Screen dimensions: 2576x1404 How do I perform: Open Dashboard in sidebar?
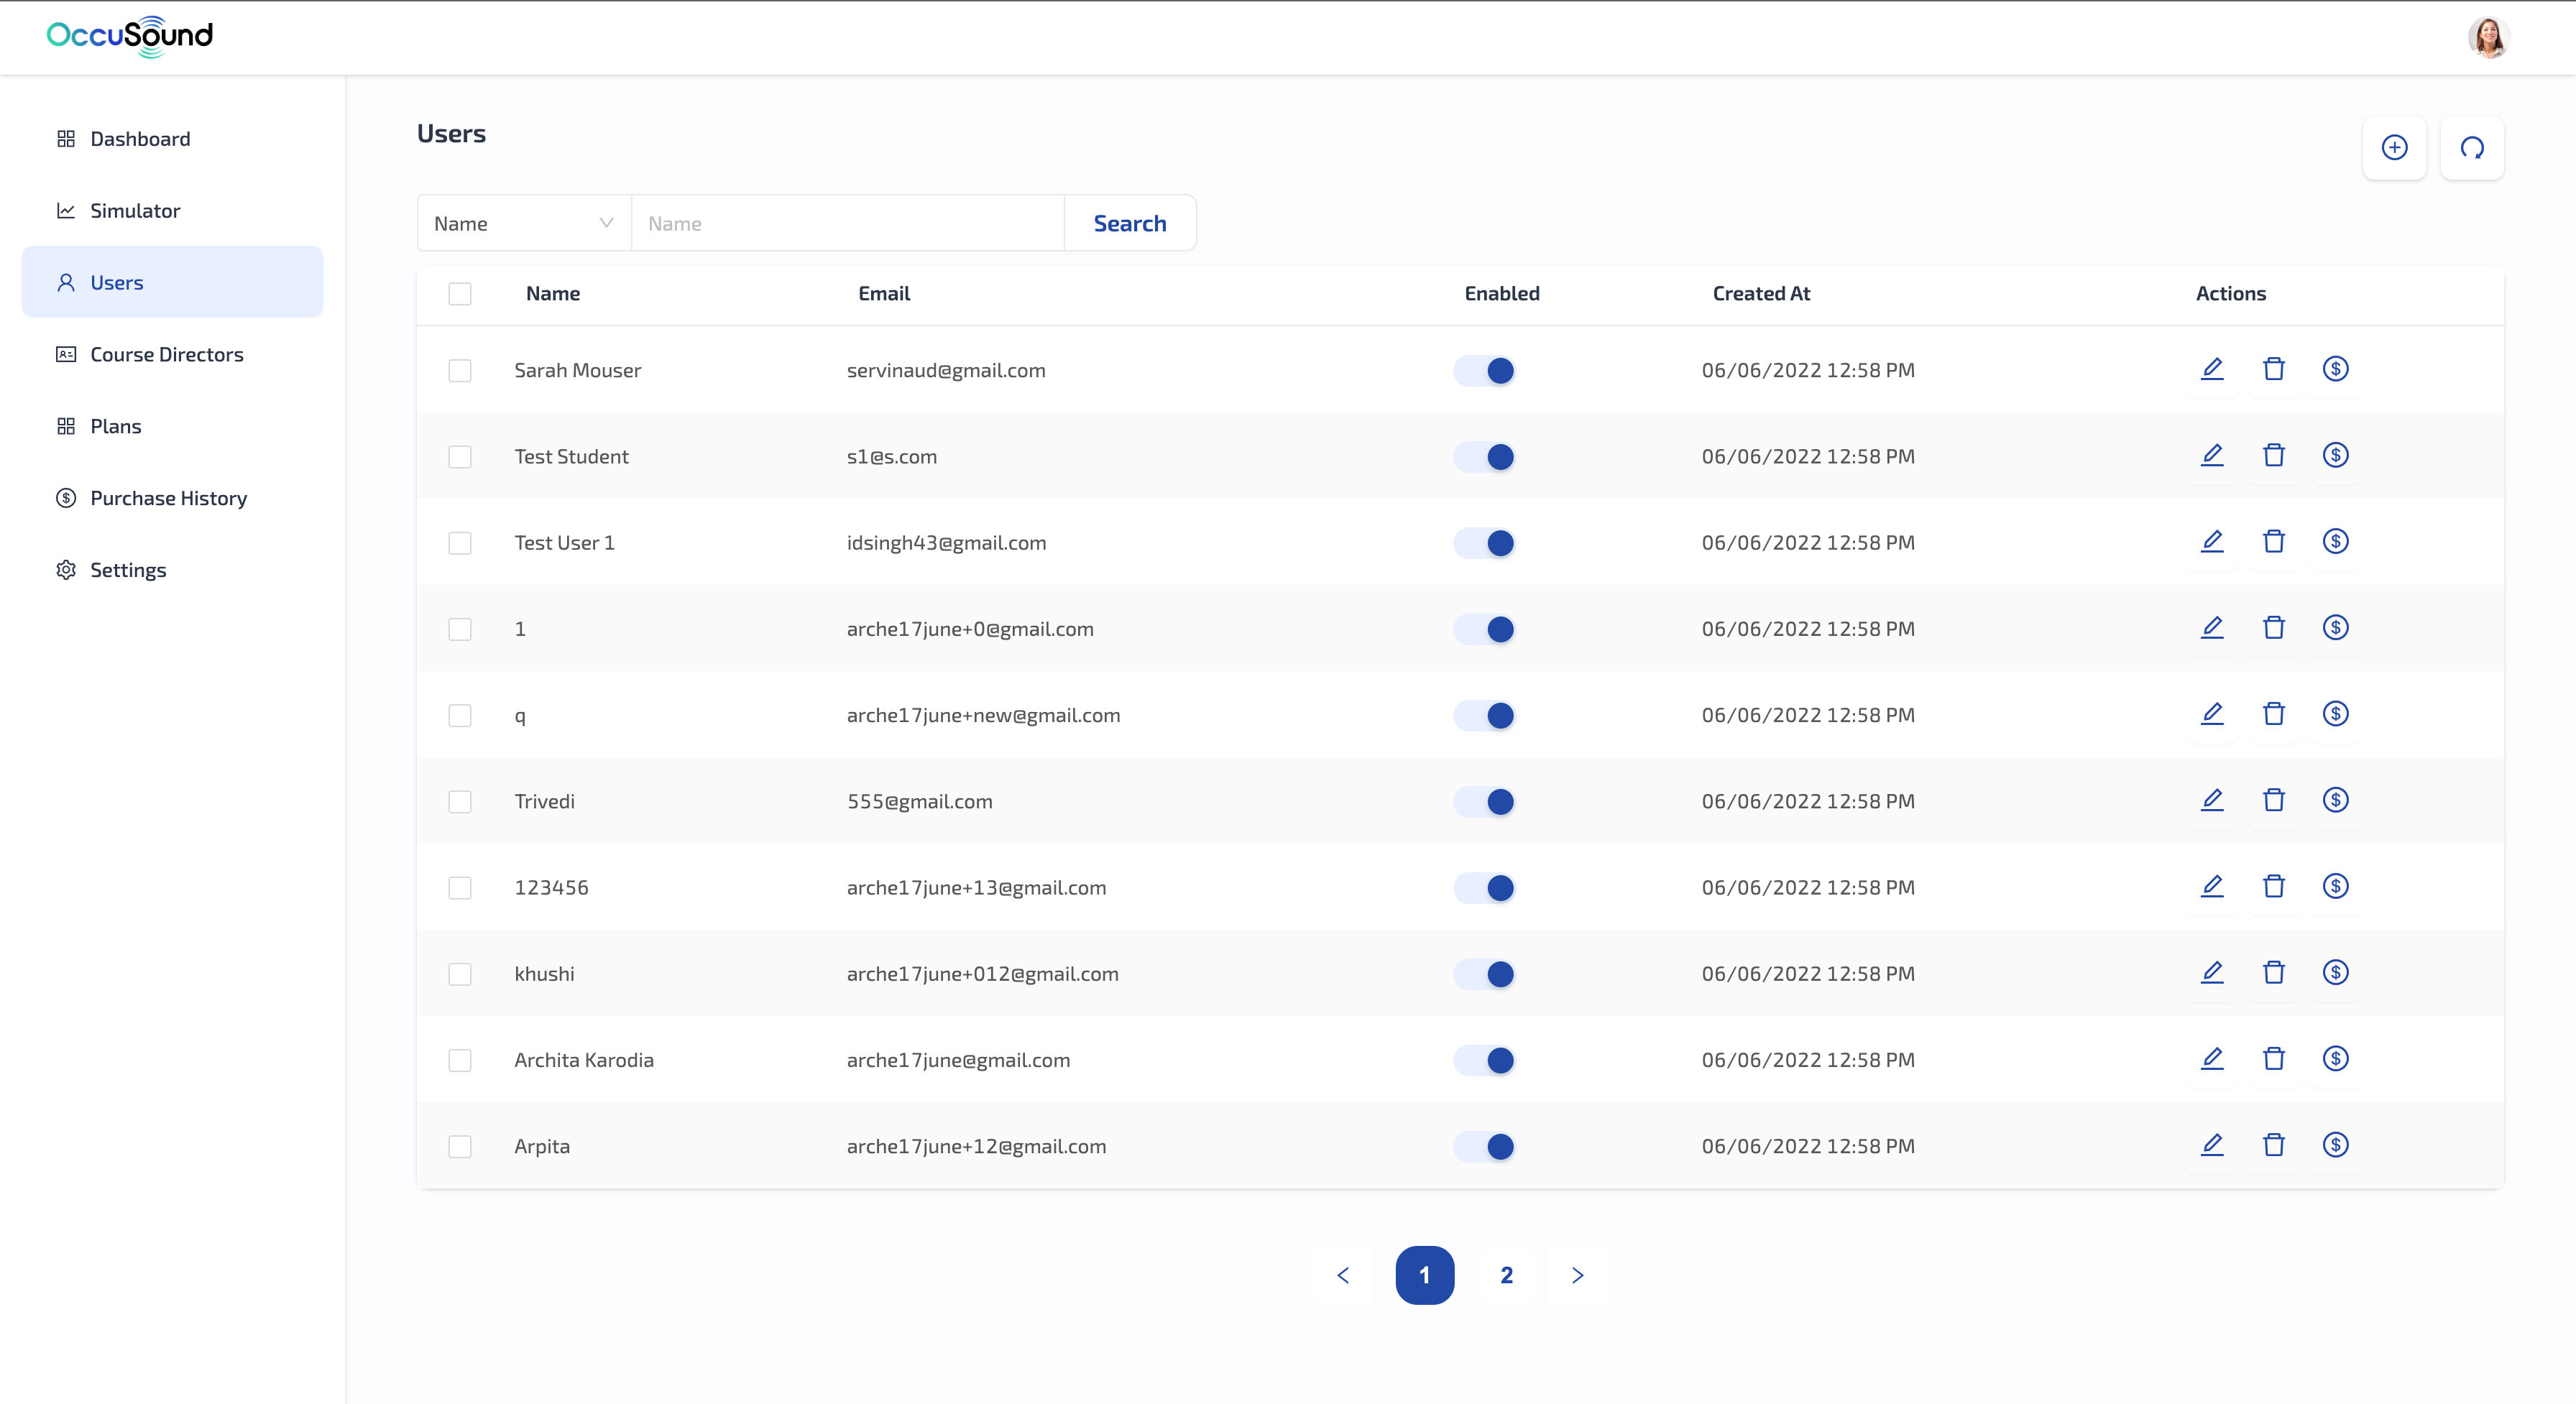click(x=172, y=139)
